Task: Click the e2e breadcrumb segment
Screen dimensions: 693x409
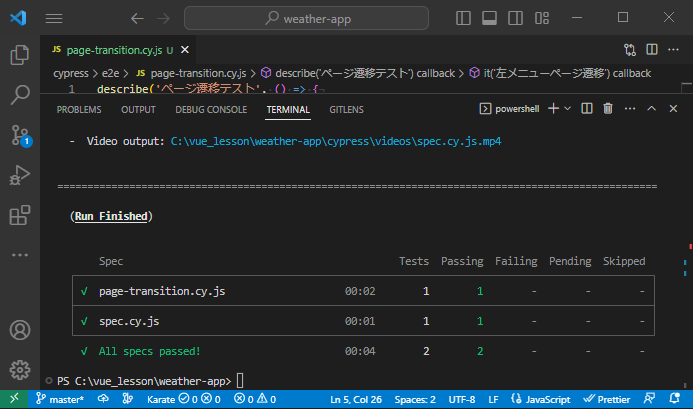Action: 110,73
